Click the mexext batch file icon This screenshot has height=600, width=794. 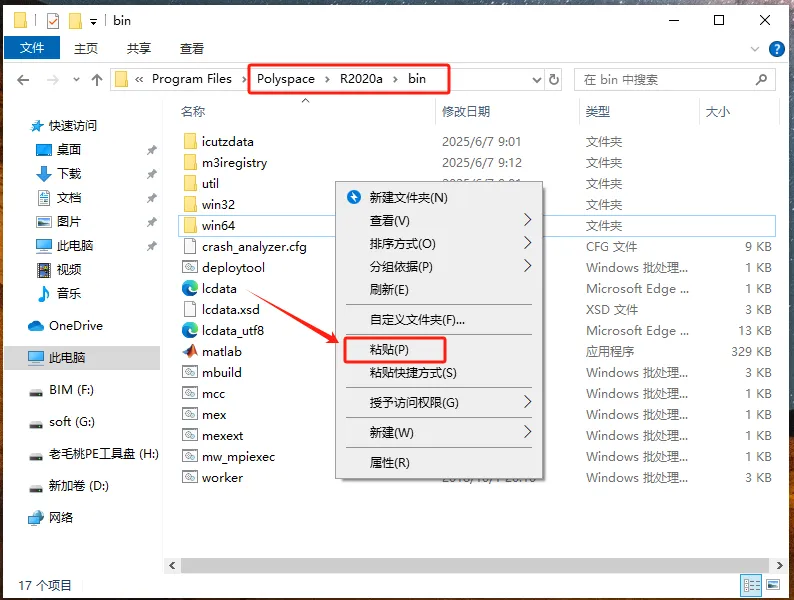click(190, 435)
